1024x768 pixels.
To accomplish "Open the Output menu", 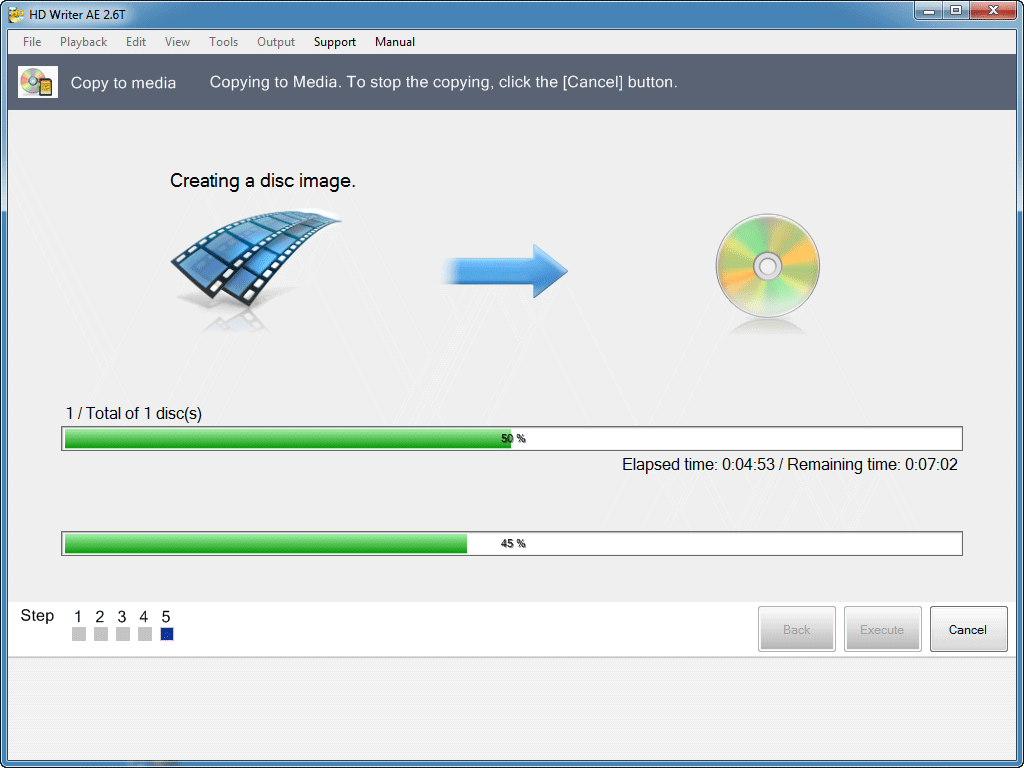I will tap(276, 42).
